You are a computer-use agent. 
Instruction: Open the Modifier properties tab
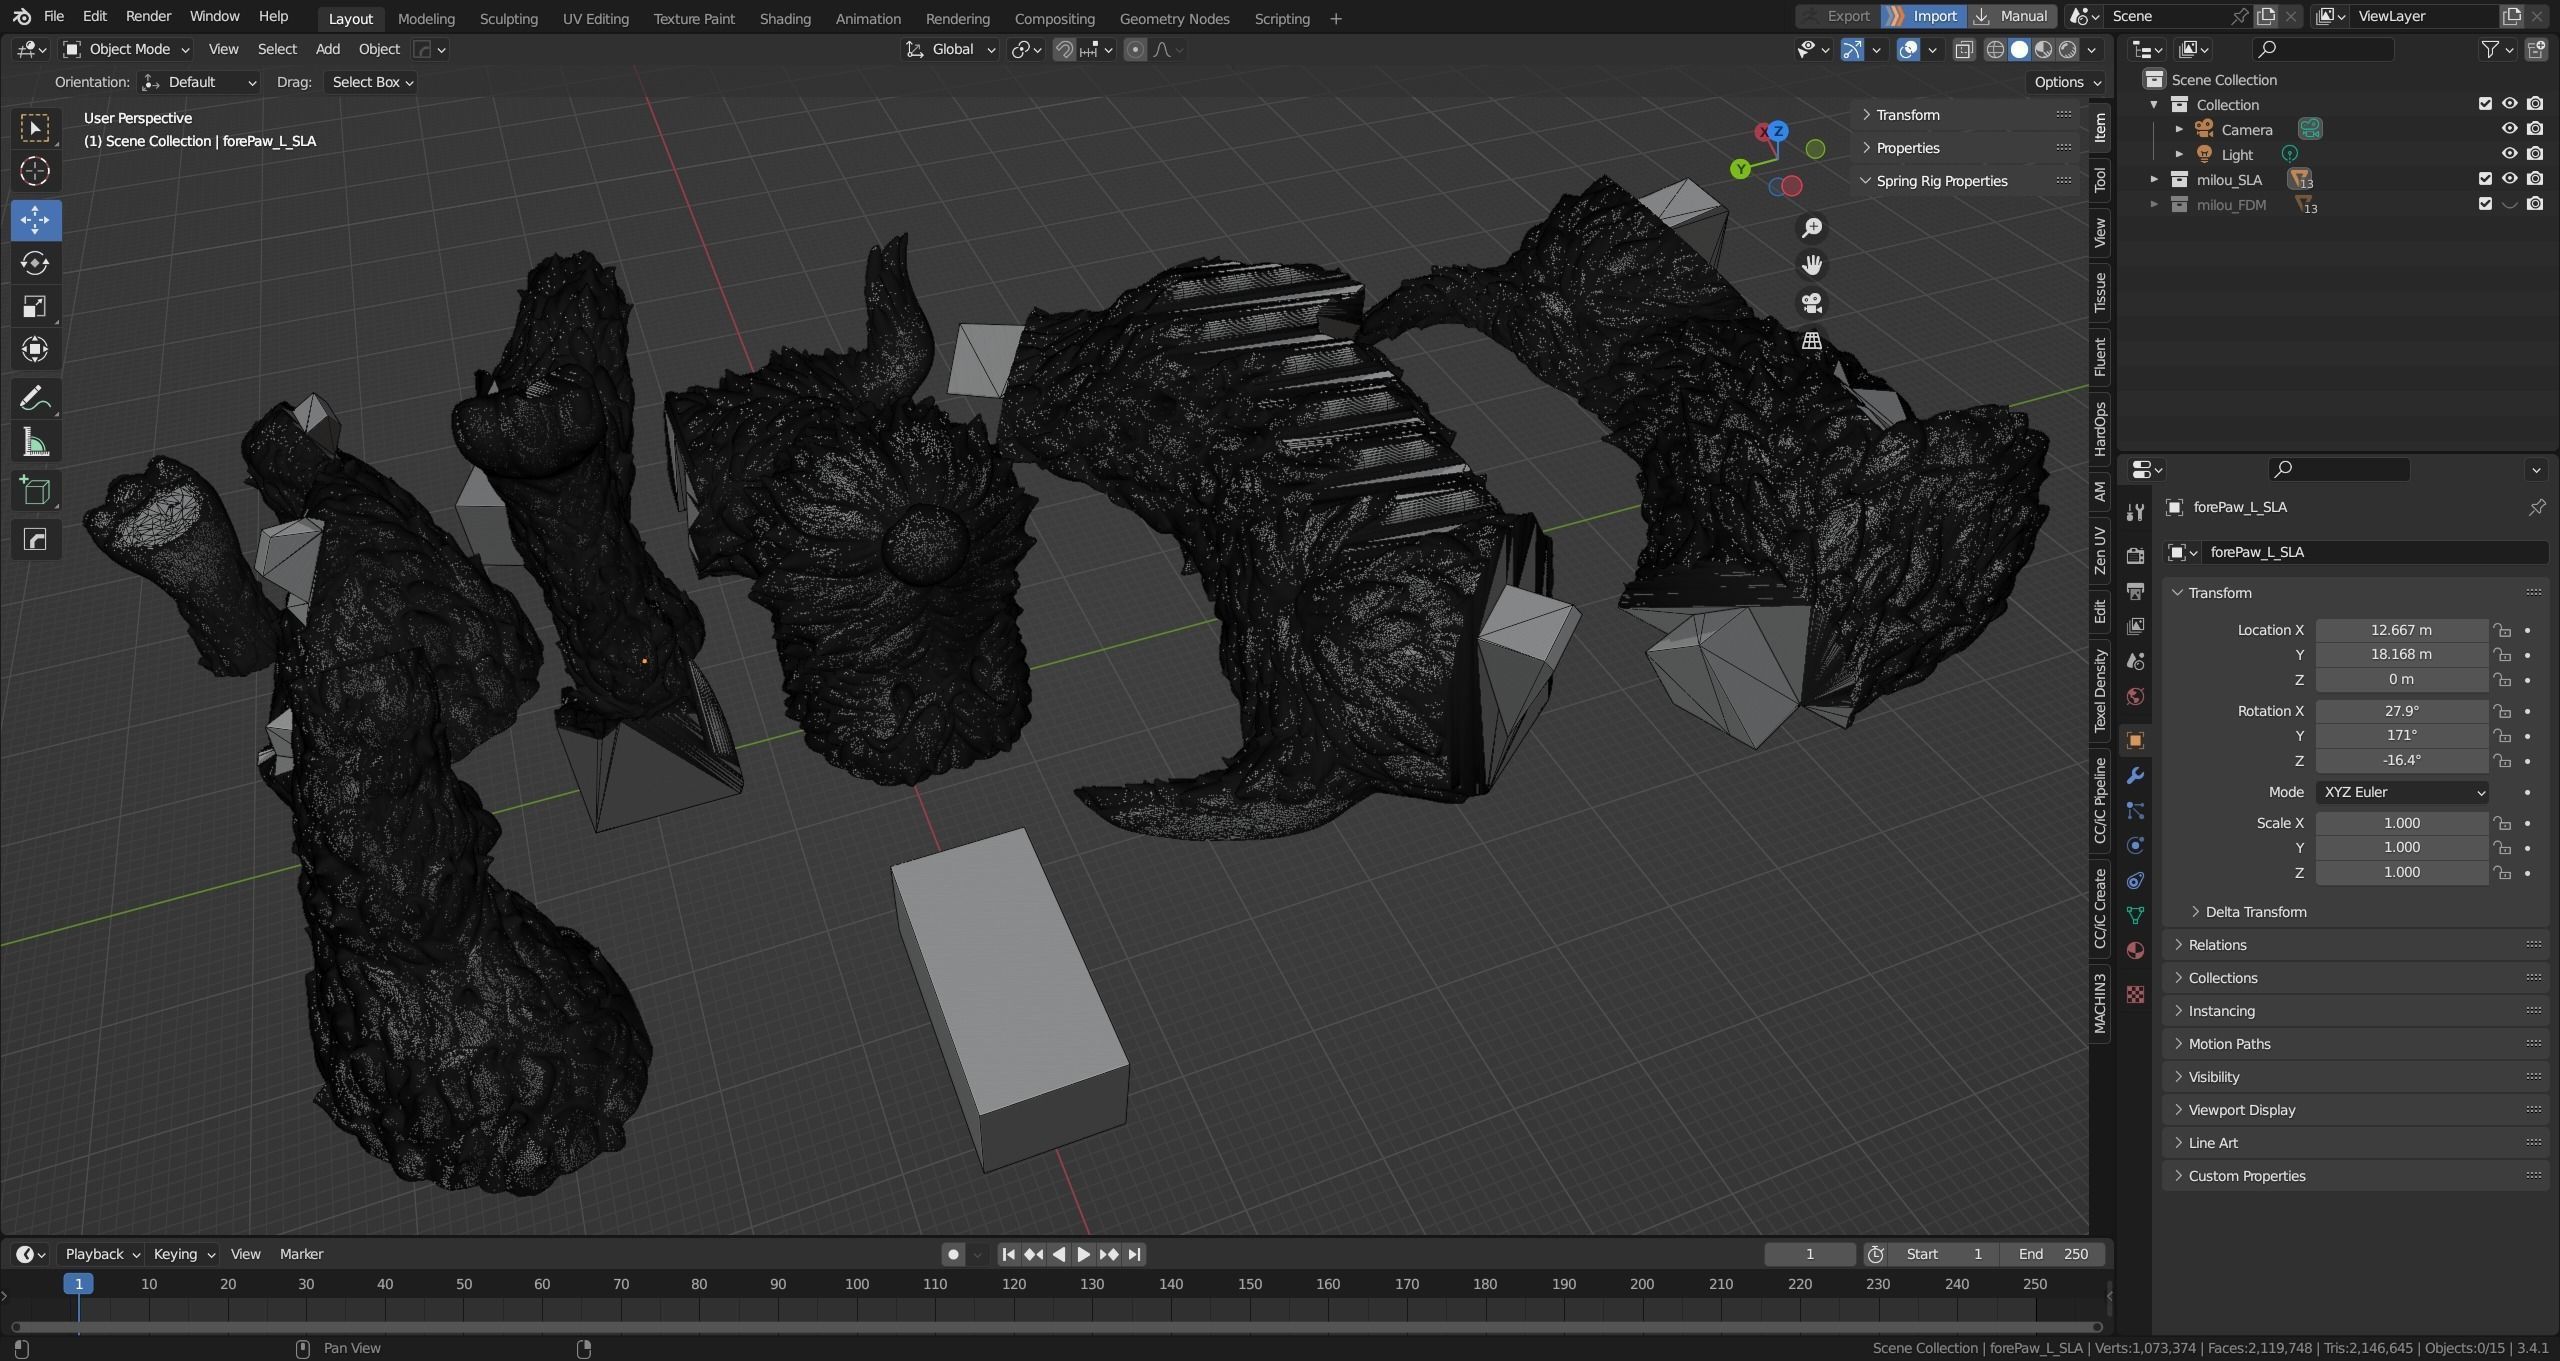2135,776
